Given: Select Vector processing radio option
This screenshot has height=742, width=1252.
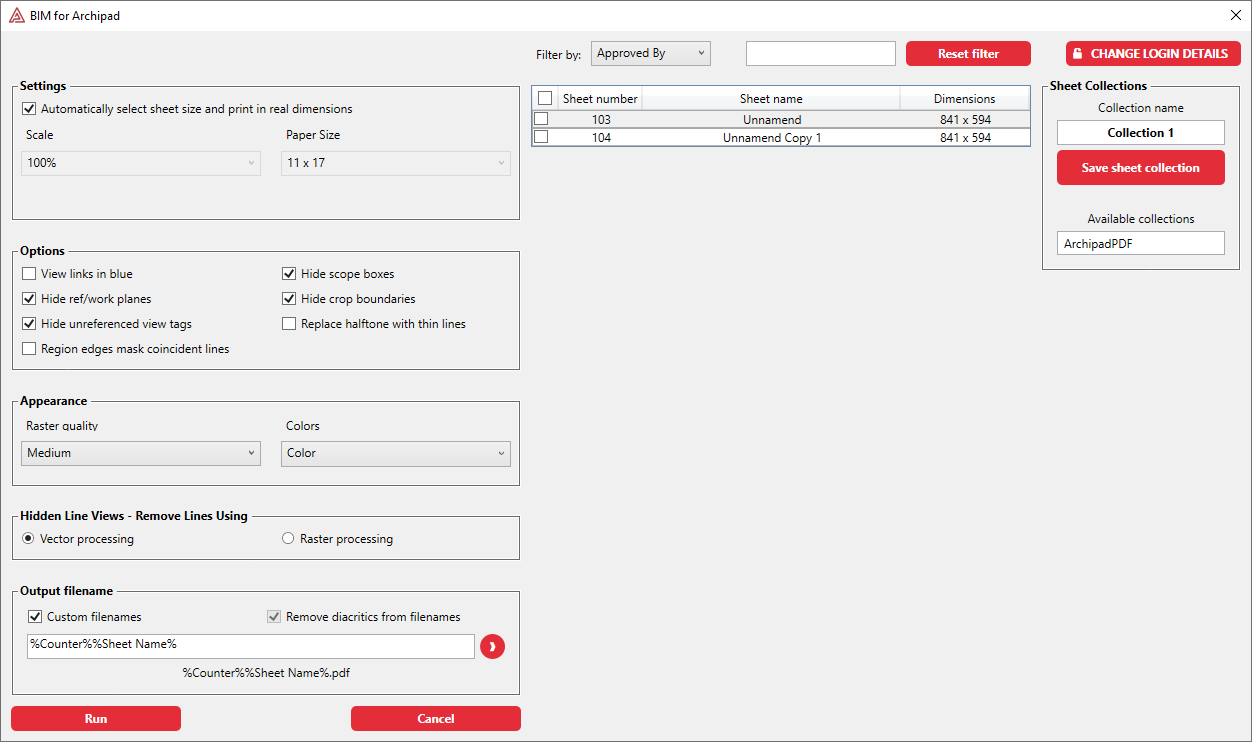Looking at the screenshot, I should (x=28, y=539).
